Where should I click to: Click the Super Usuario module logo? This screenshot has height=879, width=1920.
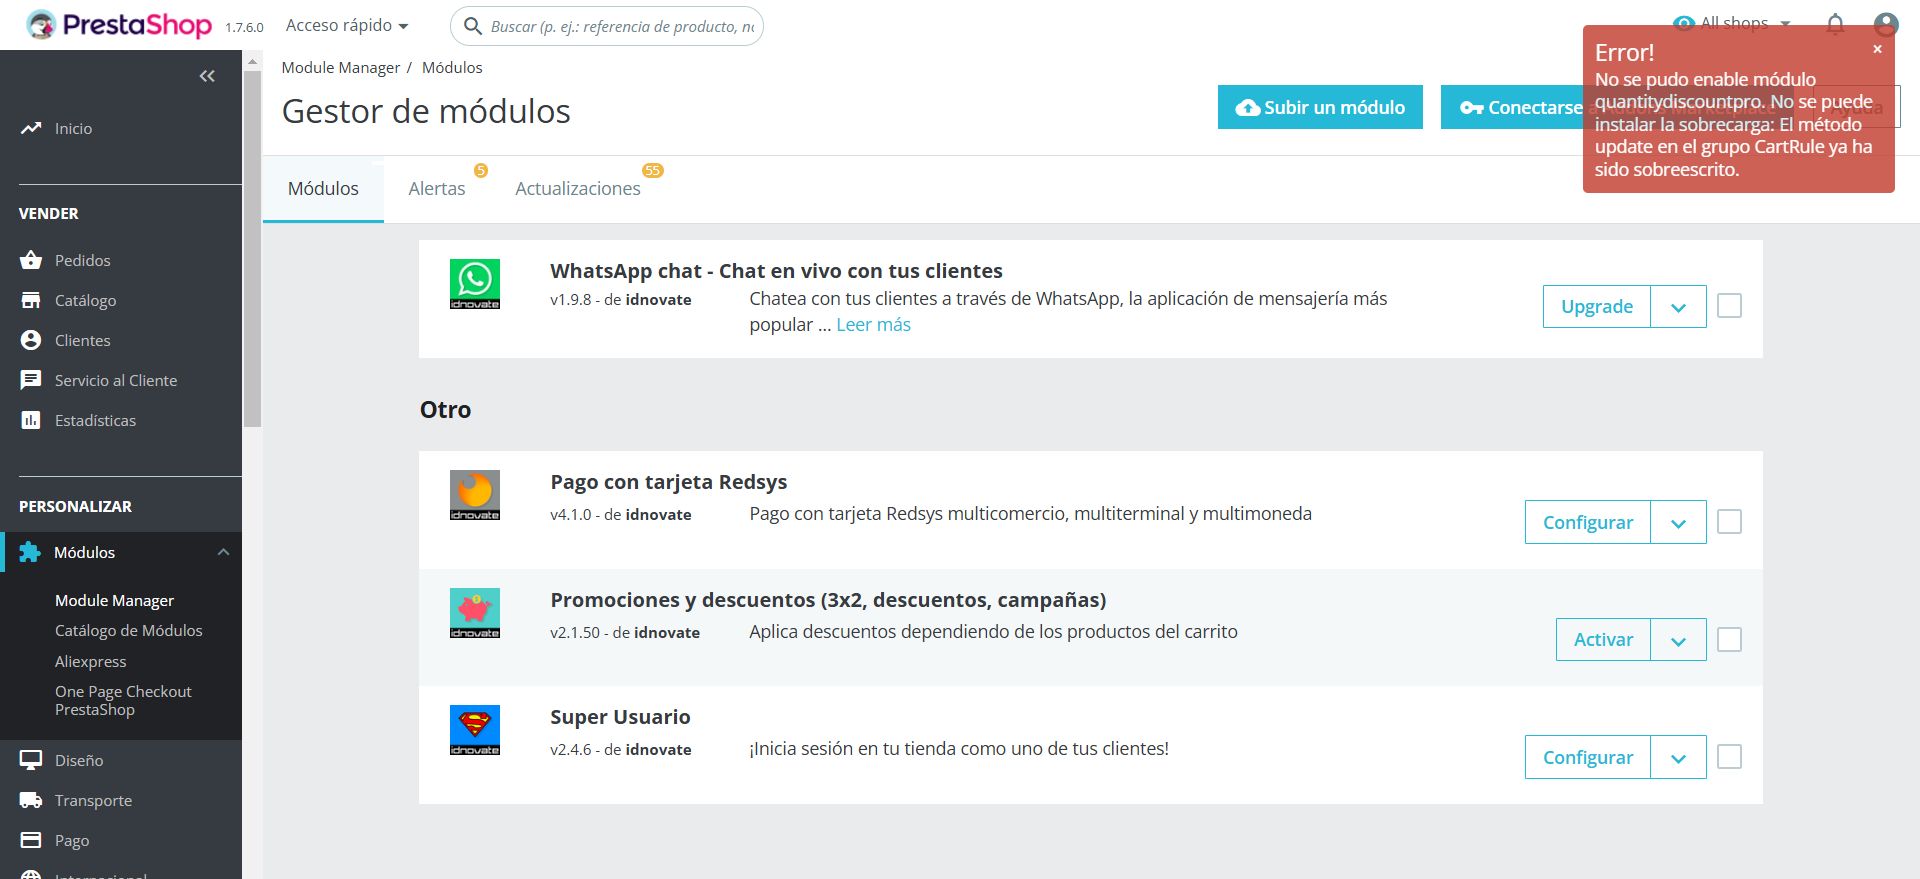click(475, 730)
